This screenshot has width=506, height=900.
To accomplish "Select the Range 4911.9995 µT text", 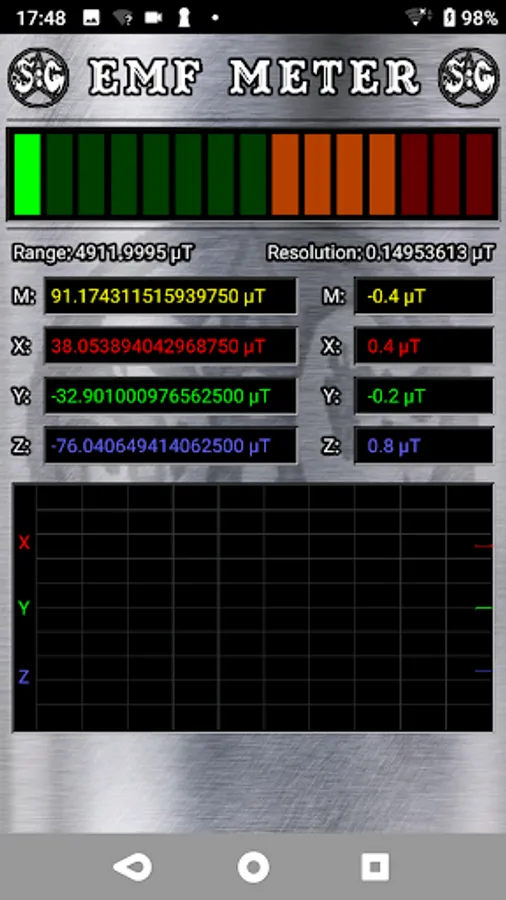I will [103, 252].
